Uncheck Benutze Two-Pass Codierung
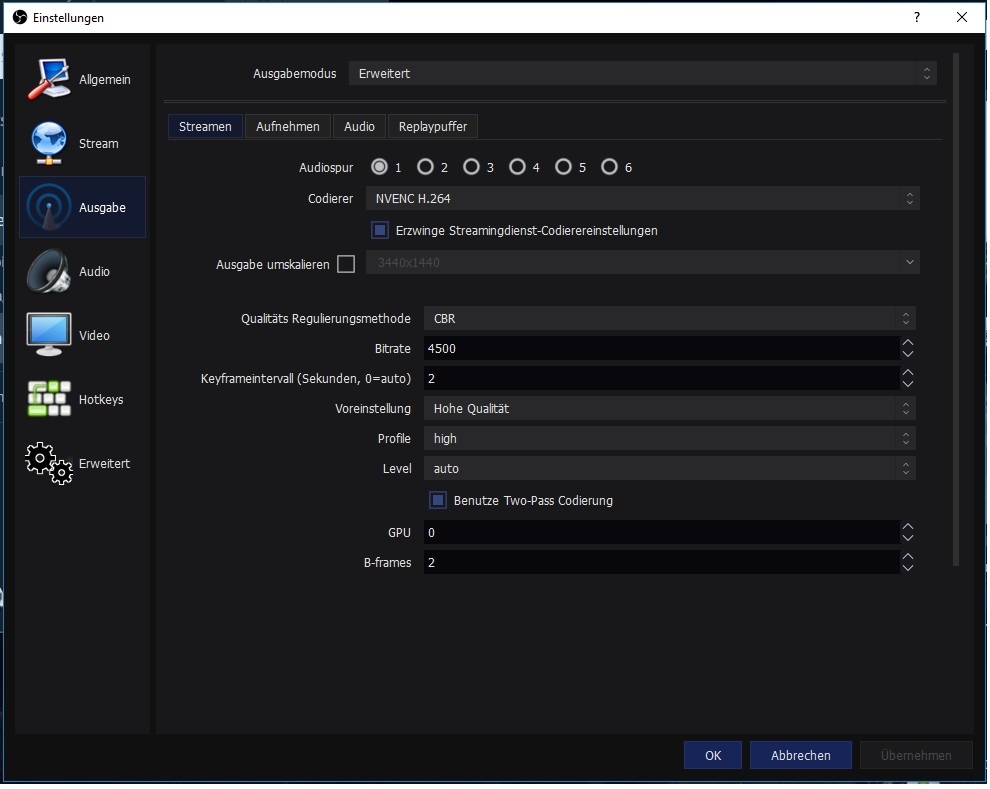Image resolution: width=990 pixels, height=789 pixels. [x=438, y=500]
